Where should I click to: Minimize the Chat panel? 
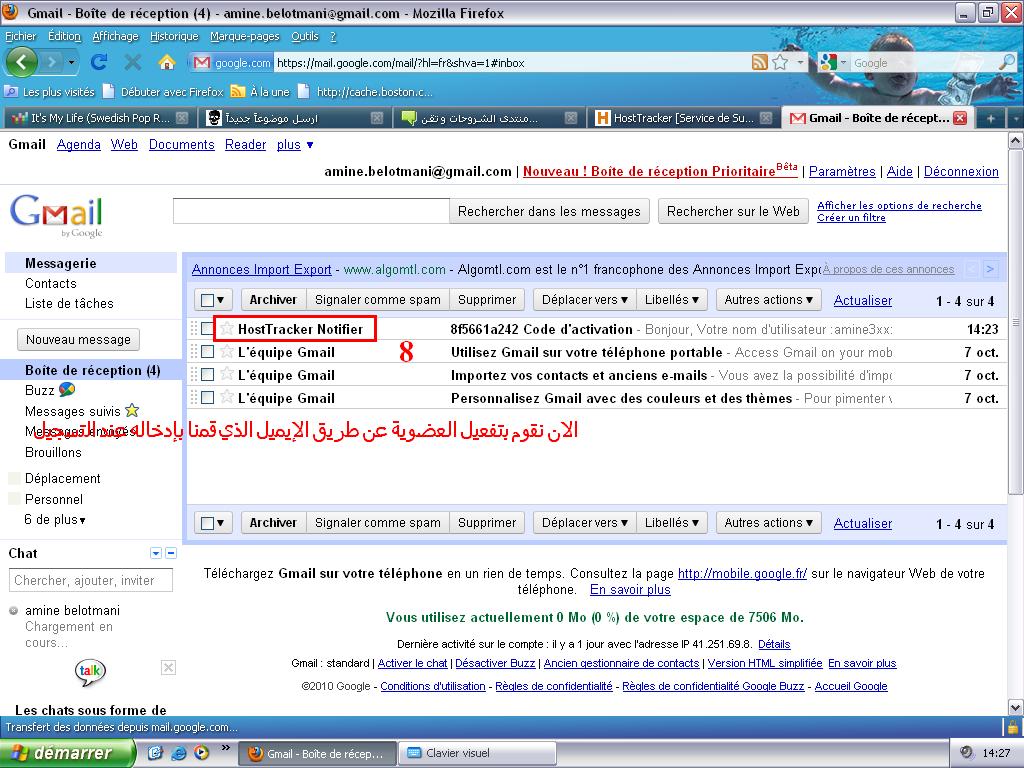[171, 553]
